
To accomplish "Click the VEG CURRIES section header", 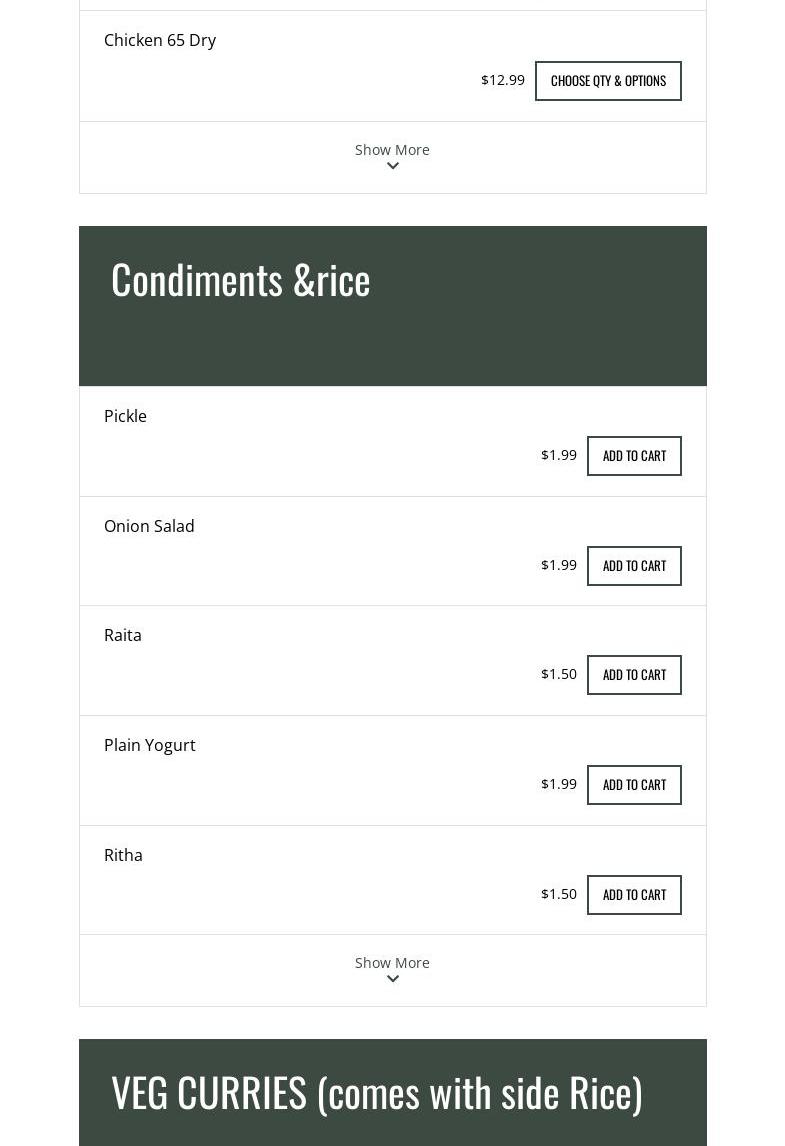I will [377, 1092].
